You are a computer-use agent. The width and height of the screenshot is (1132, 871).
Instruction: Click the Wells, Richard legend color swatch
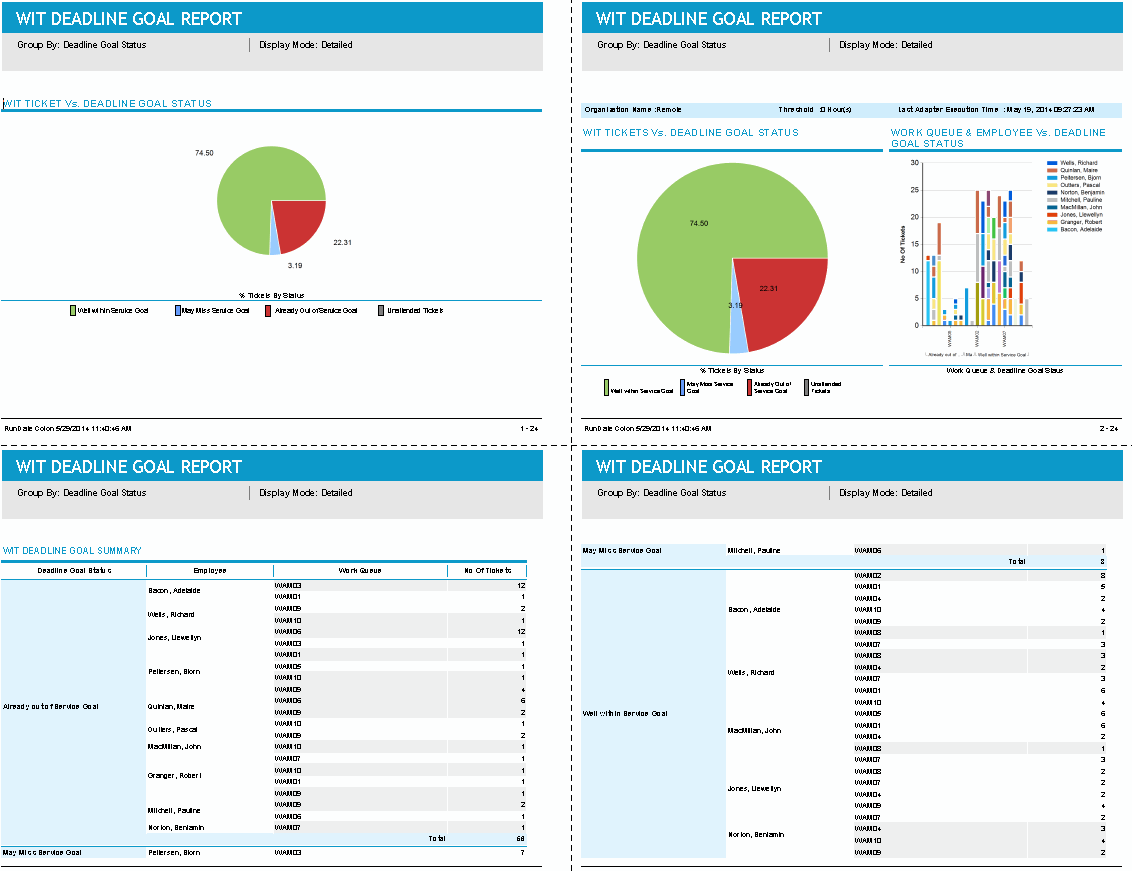(x=1052, y=162)
